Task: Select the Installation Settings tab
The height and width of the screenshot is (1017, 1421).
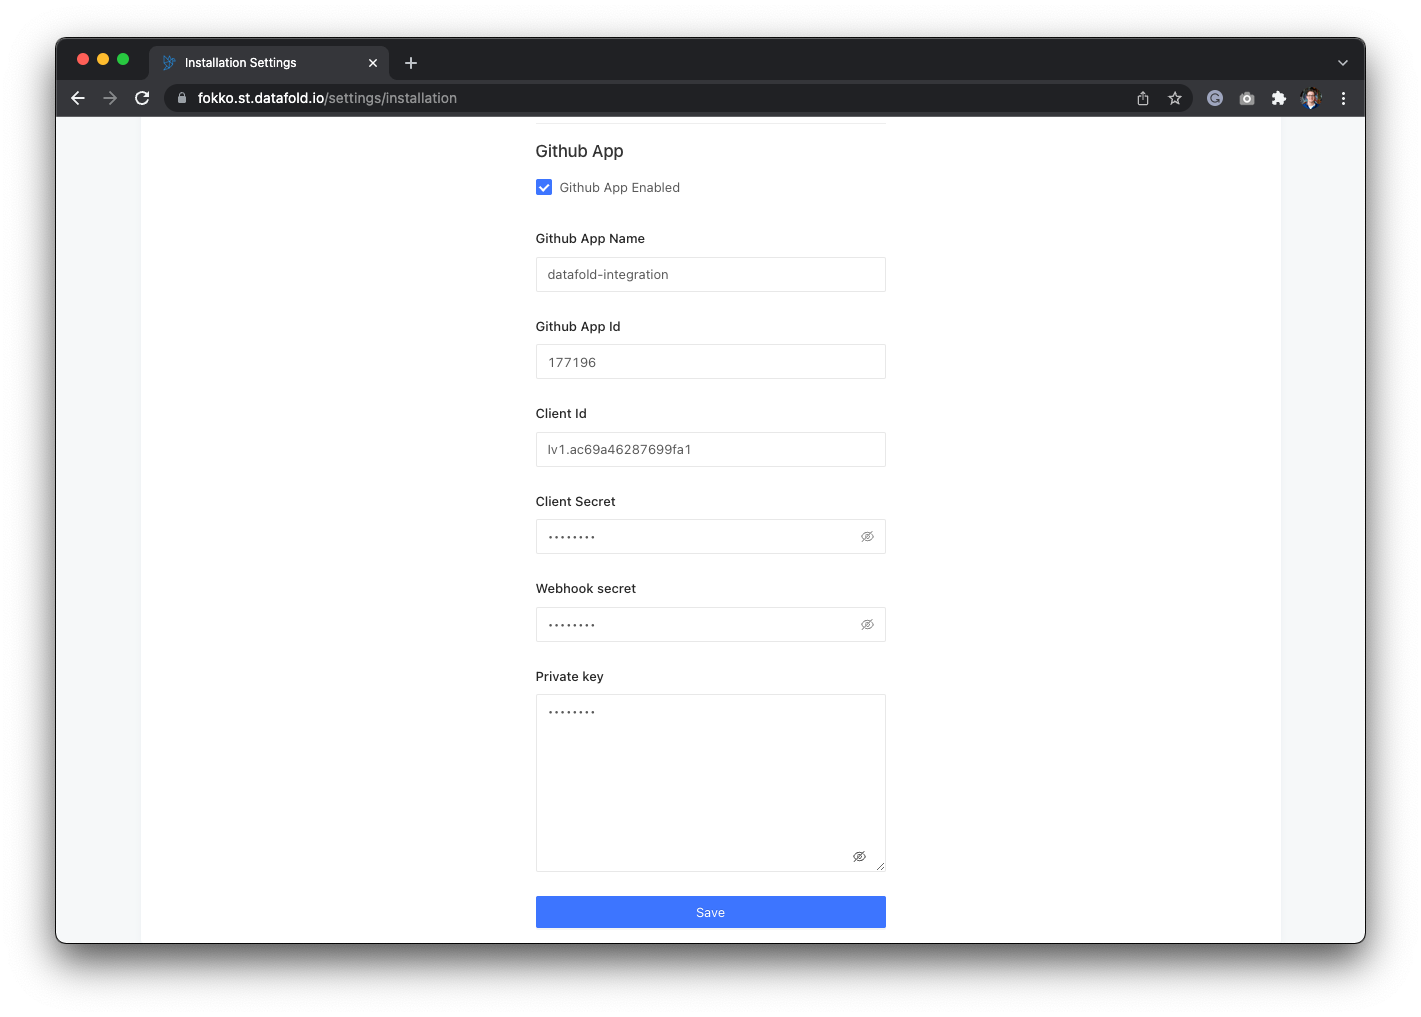Action: point(268,62)
